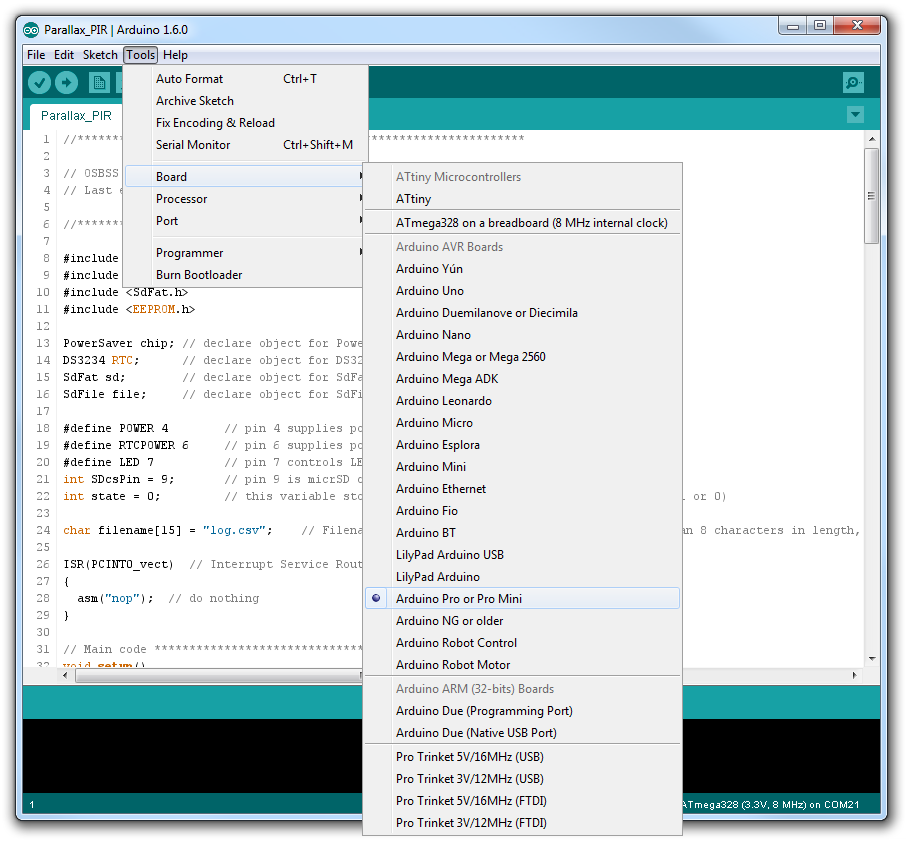Click the Verify checkmark toolbar icon
Screen dimensions: 910x844
coord(39,82)
